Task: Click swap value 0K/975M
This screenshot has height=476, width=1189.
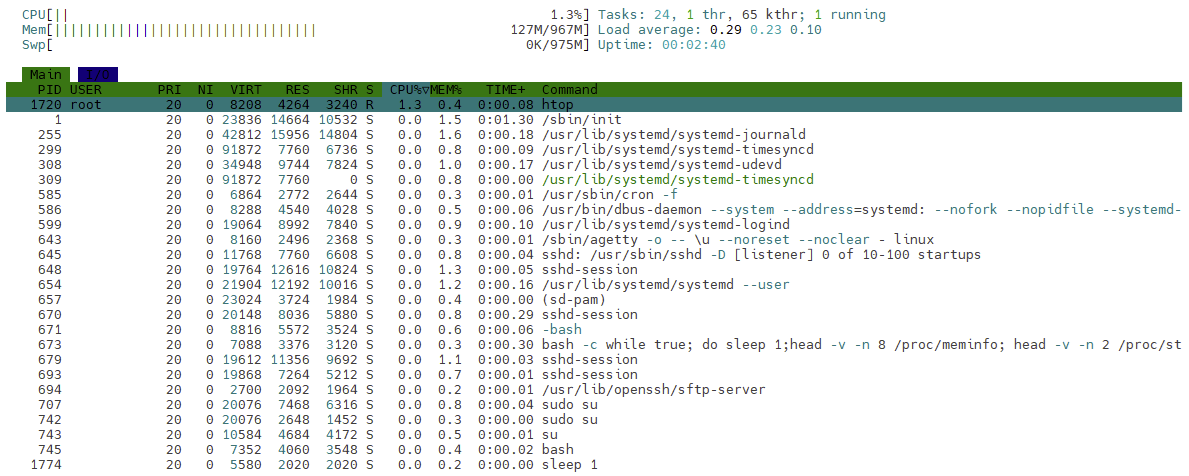Action: click(554, 45)
